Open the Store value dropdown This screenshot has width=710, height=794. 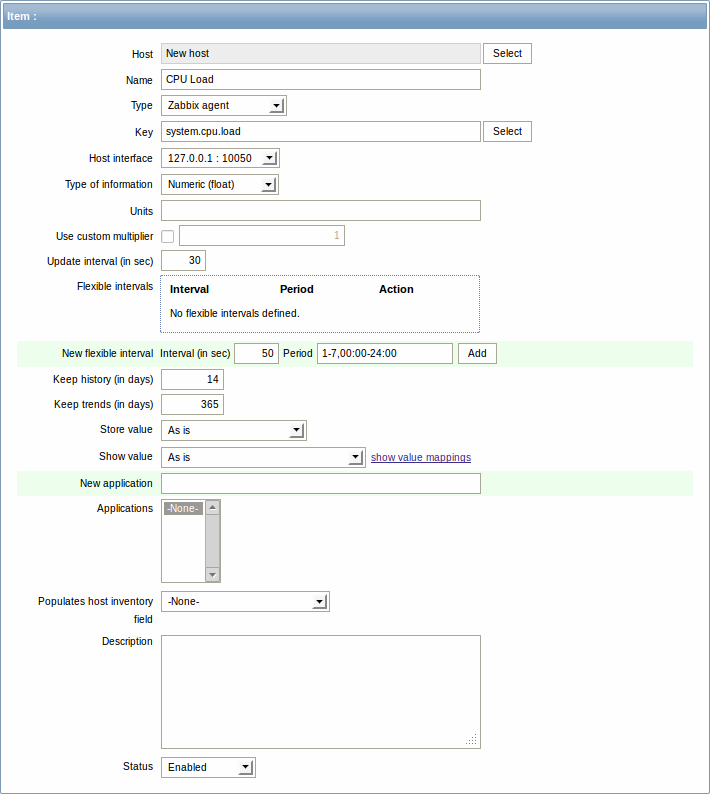234,430
